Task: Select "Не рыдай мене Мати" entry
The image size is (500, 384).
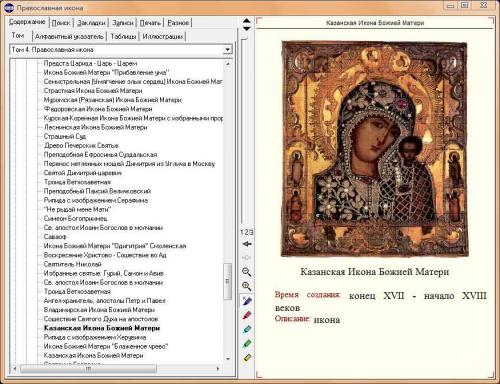Action: [x=77, y=209]
